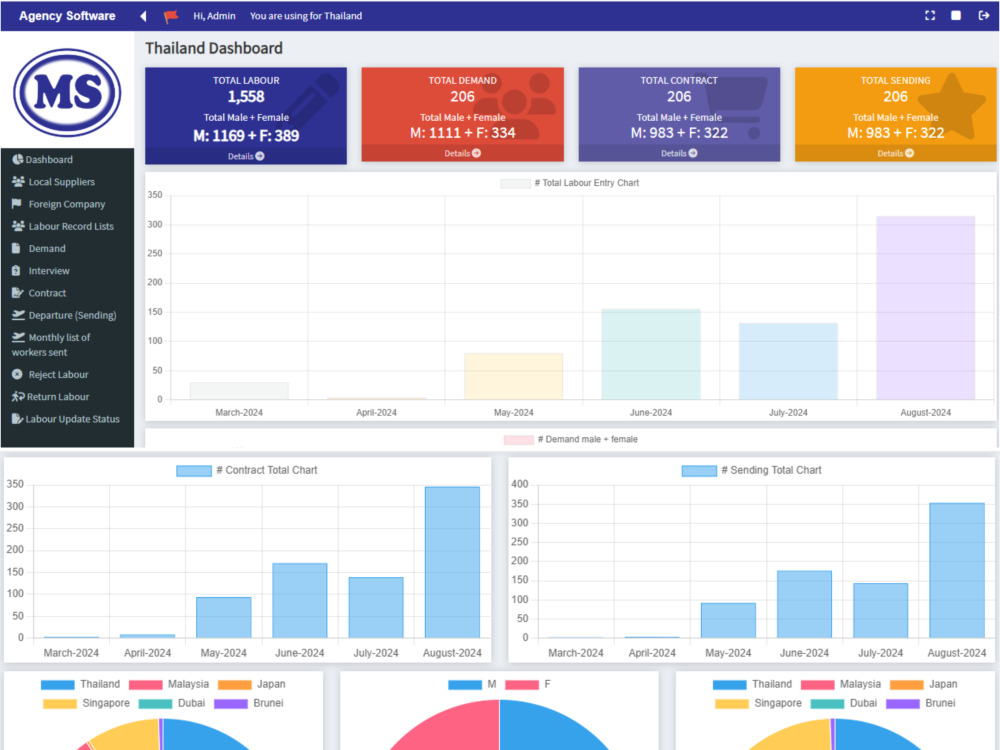The width and height of the screenshot is (1000, 750).
Task: Toggle Brunei legend in left pie chart
Action: coord(249,703)
